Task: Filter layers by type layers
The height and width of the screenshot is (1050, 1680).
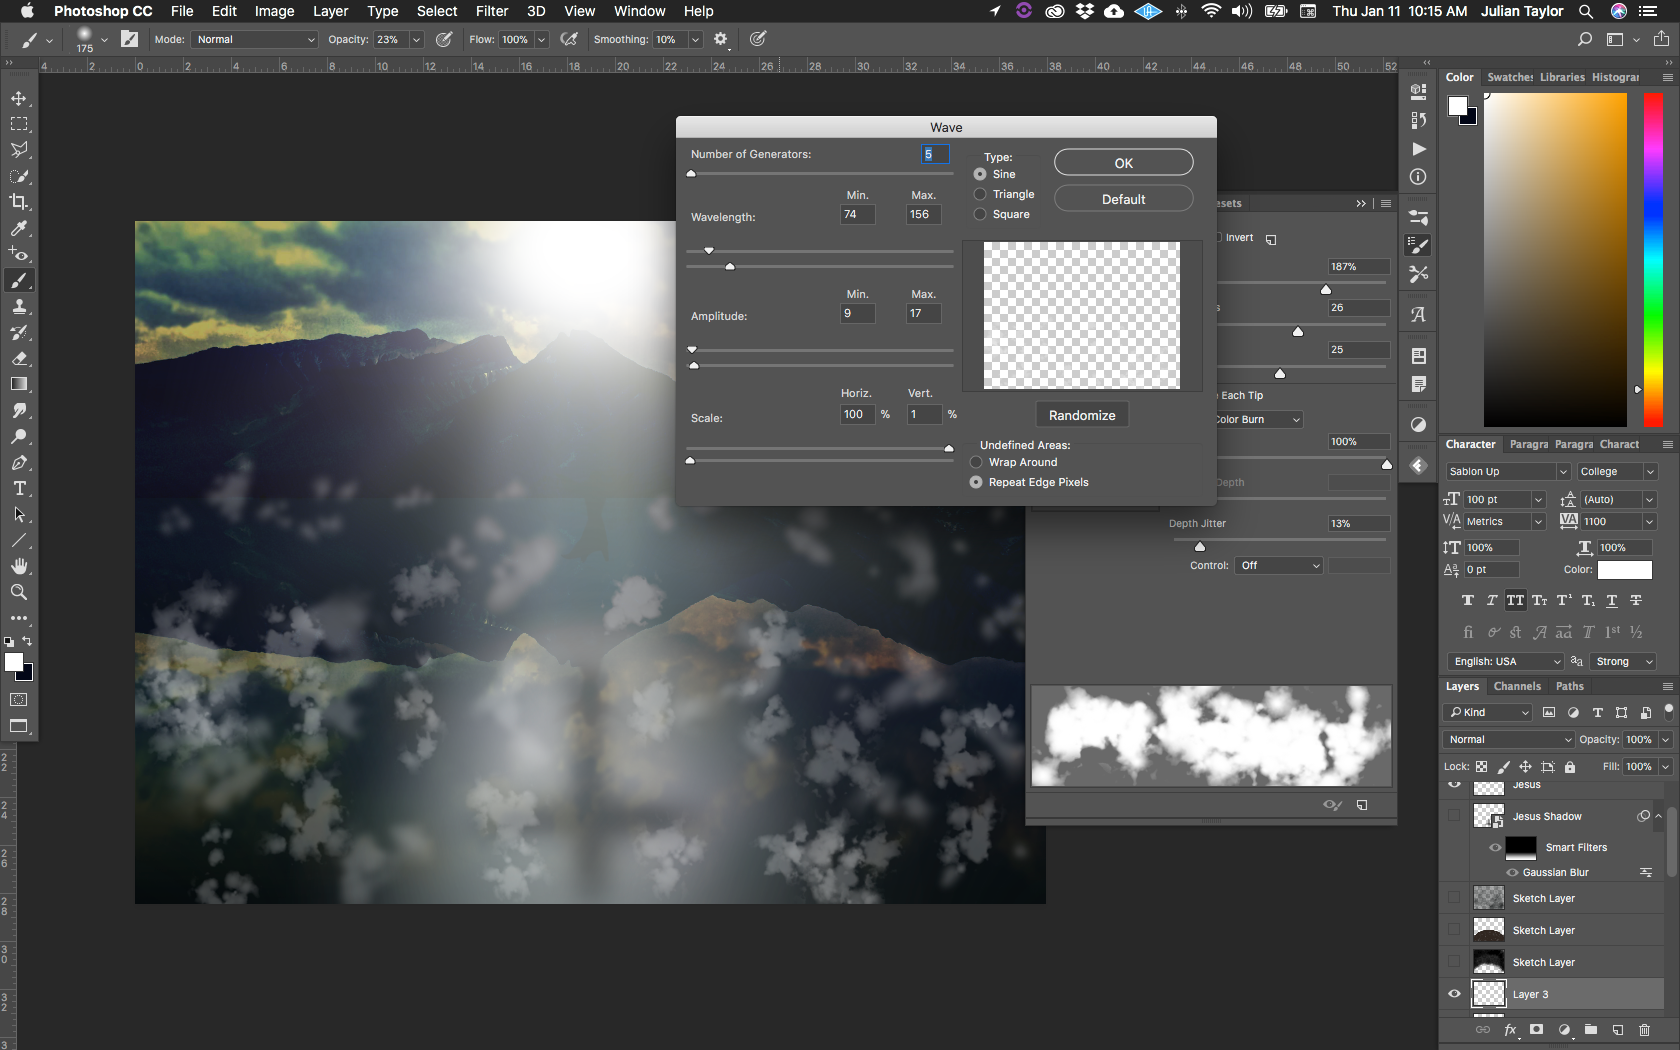Action: (1597, 712)
